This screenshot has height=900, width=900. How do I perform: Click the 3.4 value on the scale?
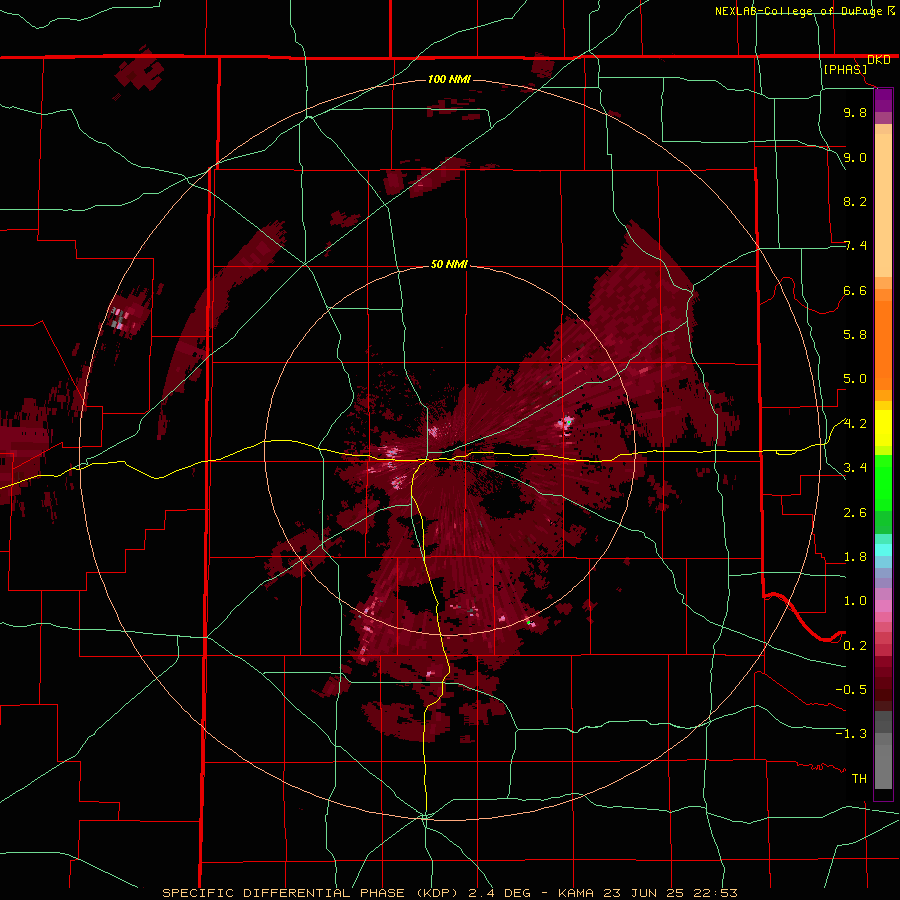pos(855,468)
